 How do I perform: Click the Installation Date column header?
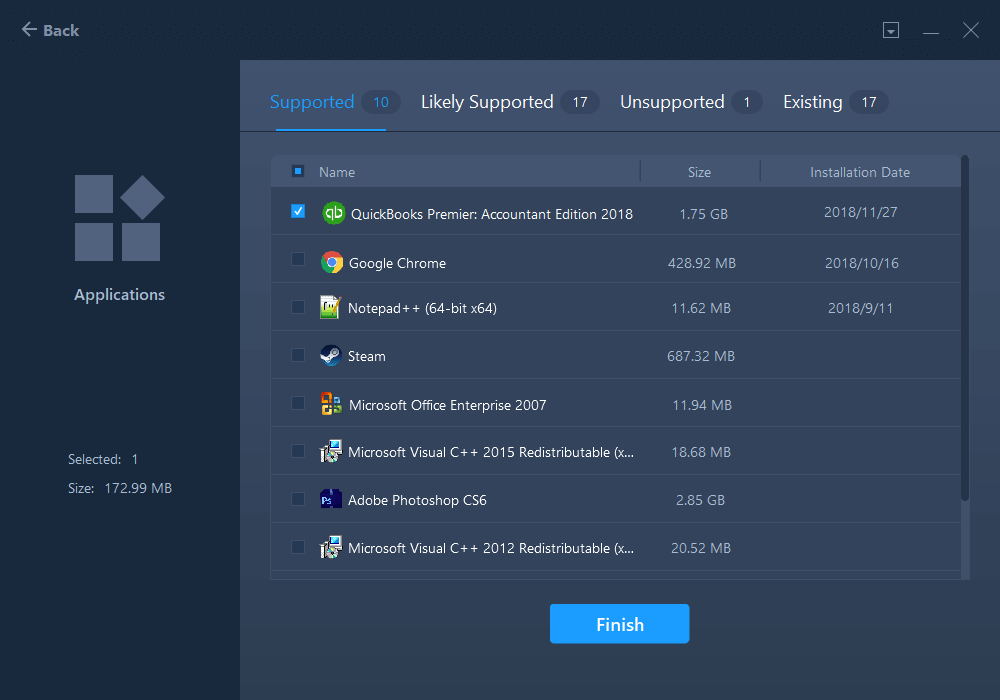pos(860,172)
